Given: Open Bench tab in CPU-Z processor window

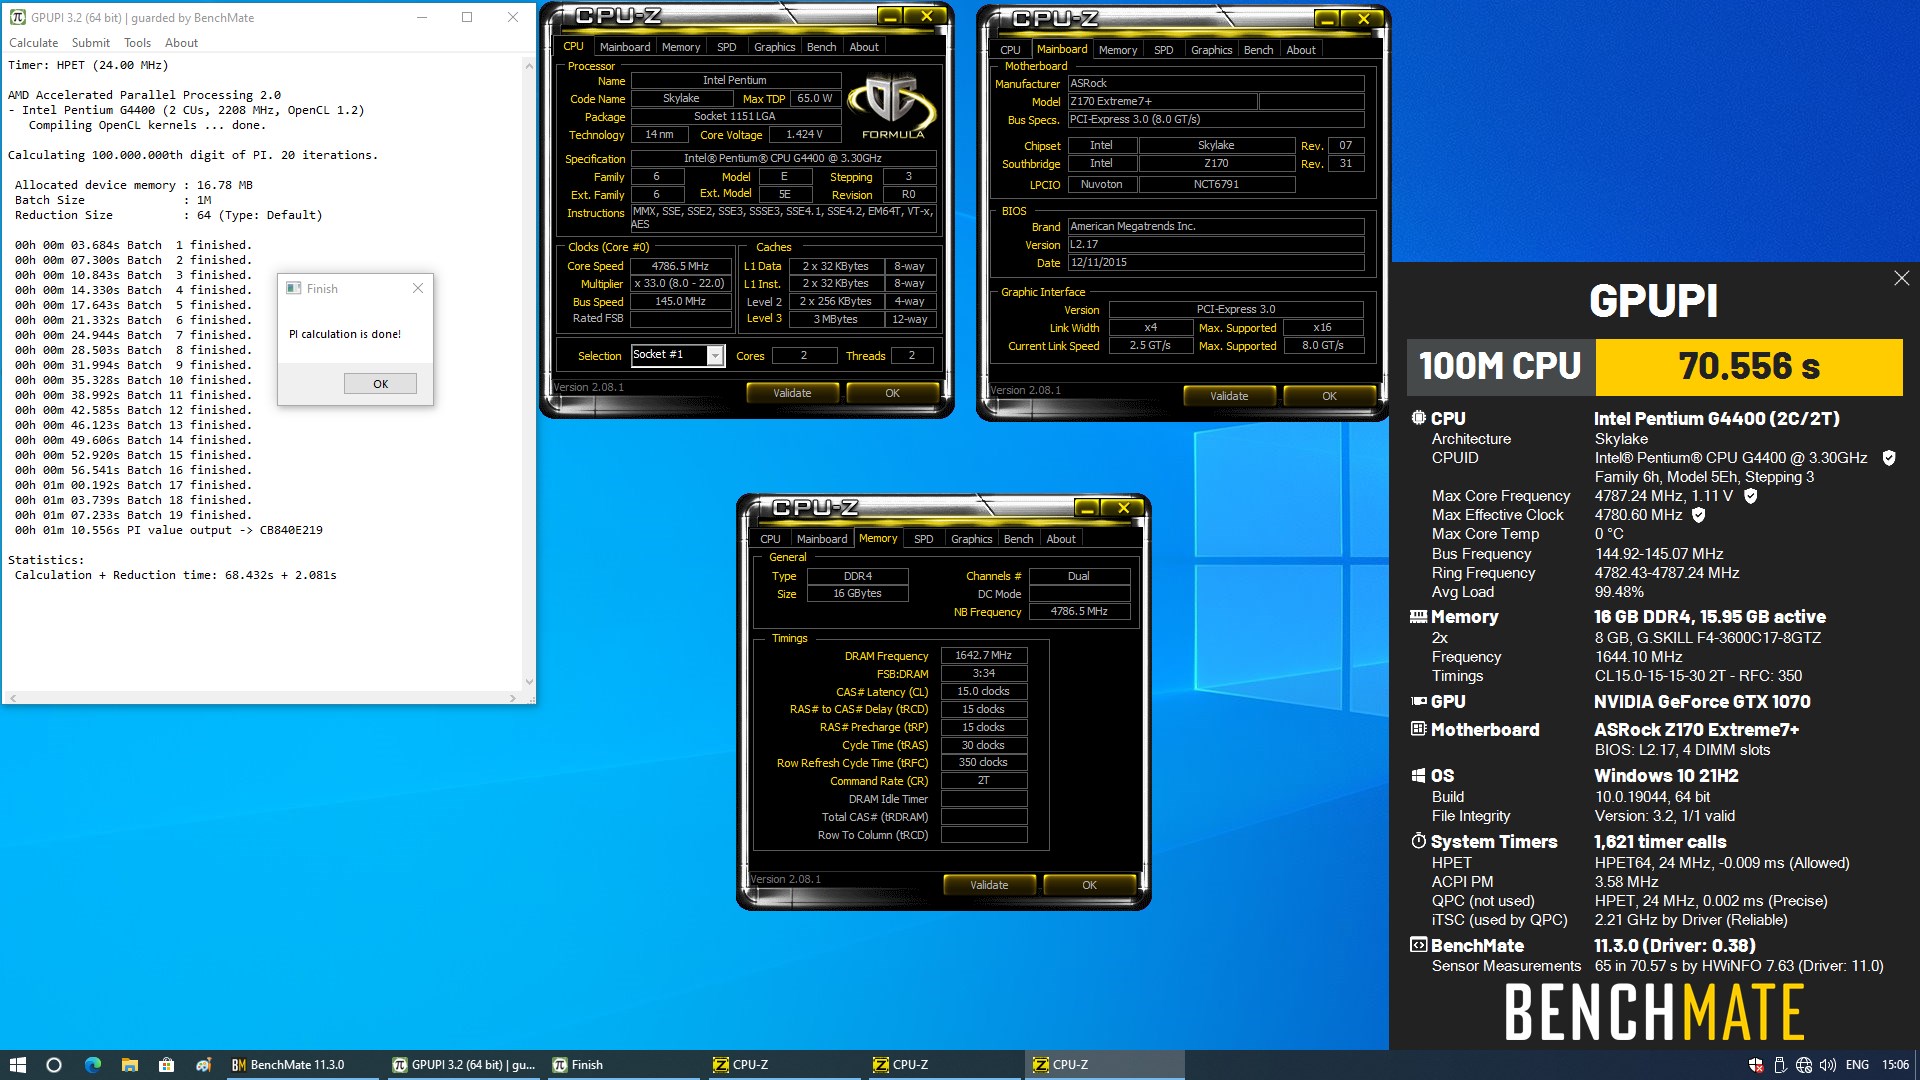Looking at the screenshot, I should (x=821, y=47).
